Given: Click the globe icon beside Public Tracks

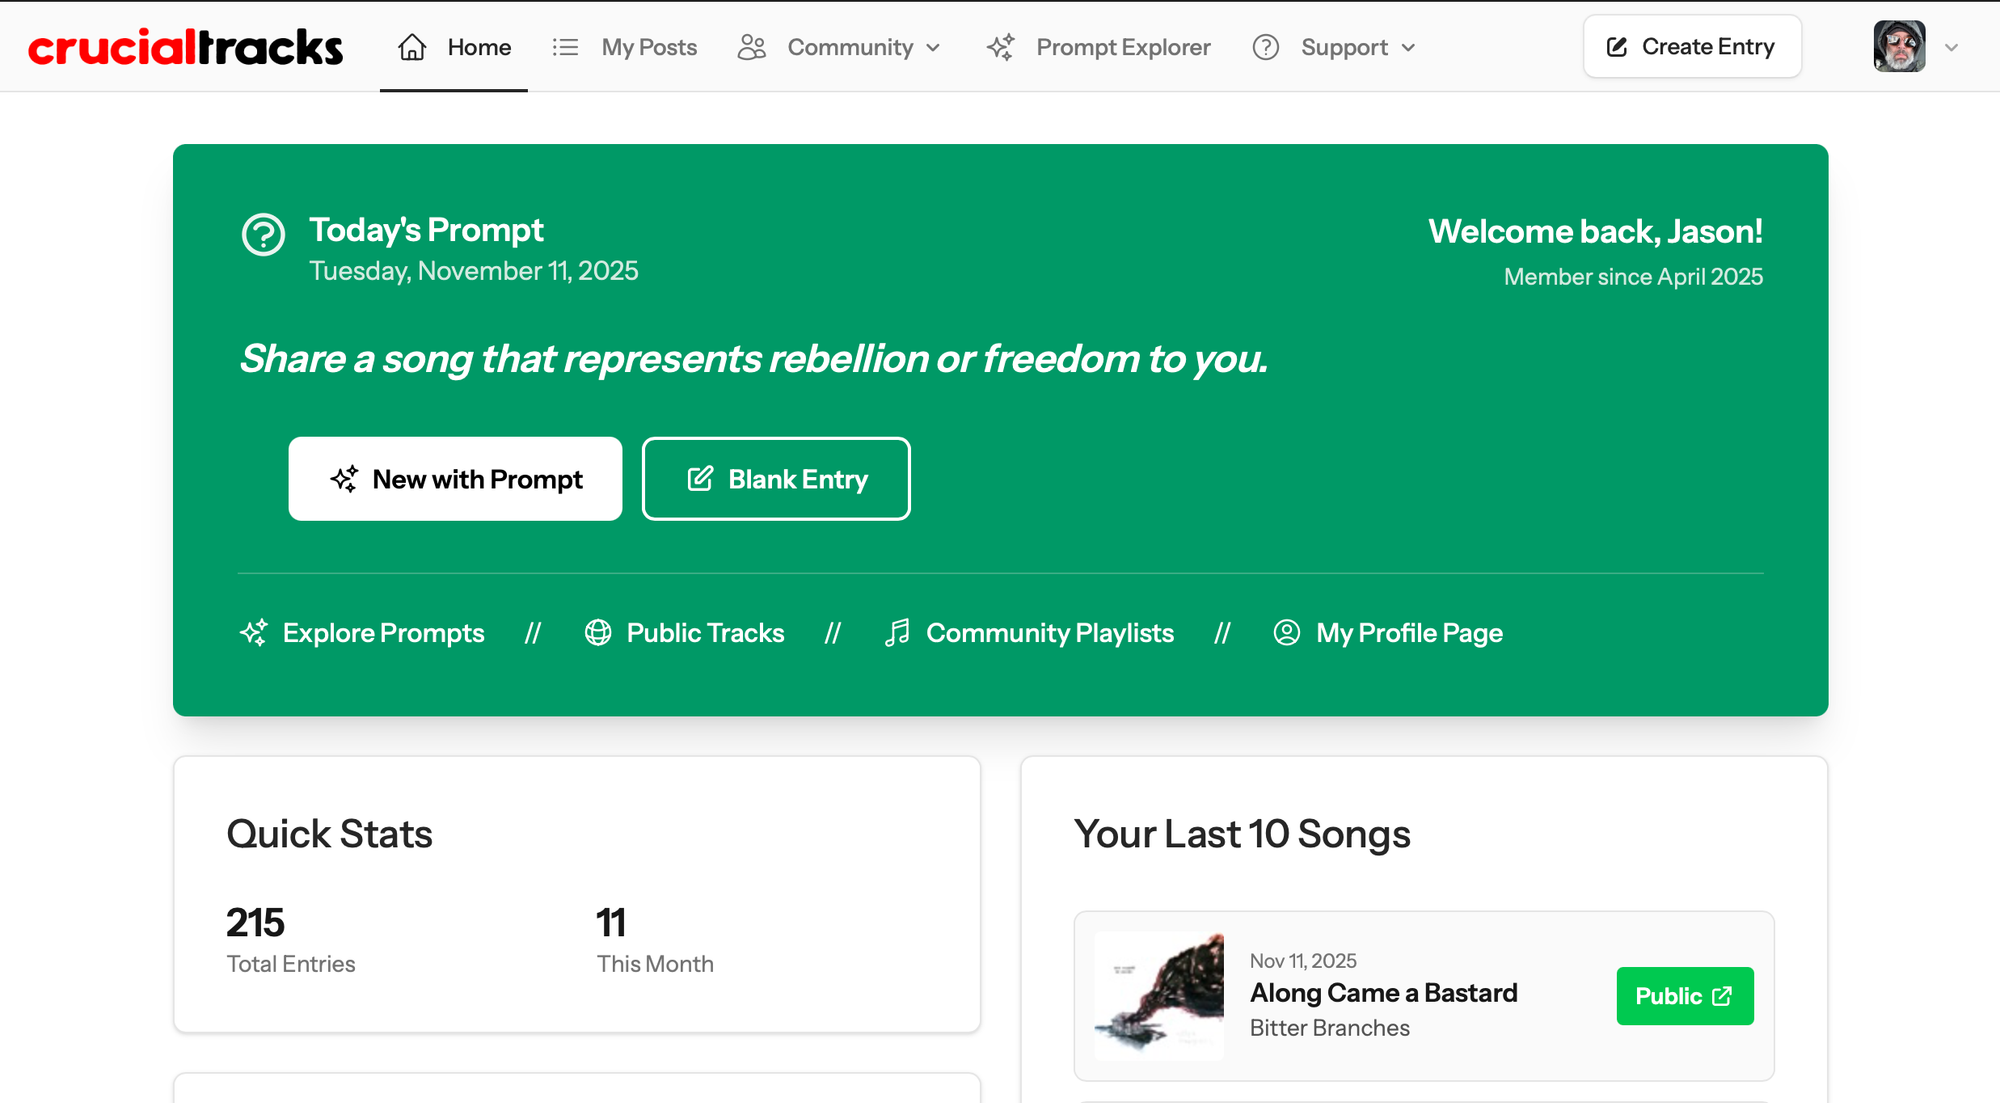Looking at the screenshot, I should point(598,633).
